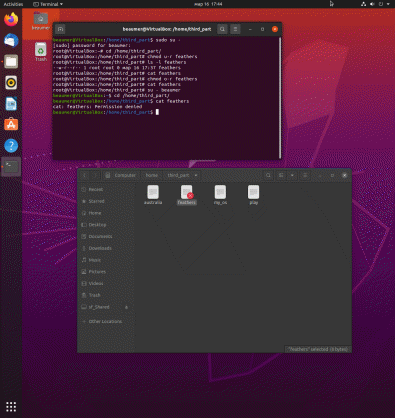Screen dimensions: 395x418
Task: Open Trash in the Files sidebar
Action: [106, 295]
